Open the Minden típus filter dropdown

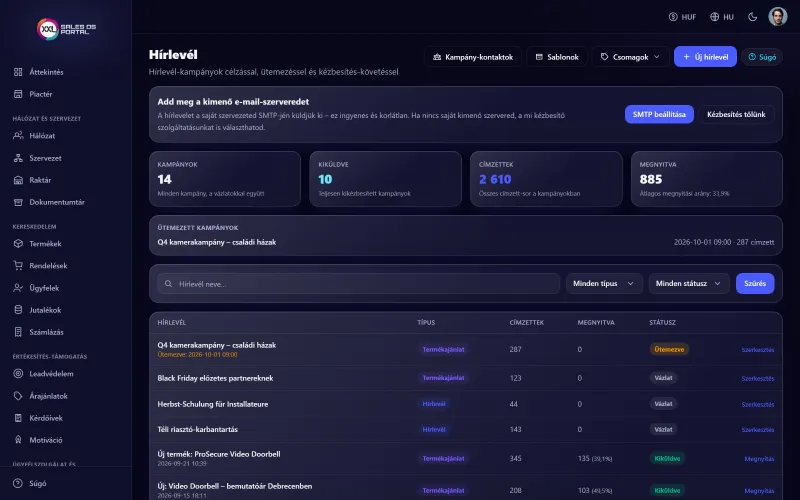604,283
